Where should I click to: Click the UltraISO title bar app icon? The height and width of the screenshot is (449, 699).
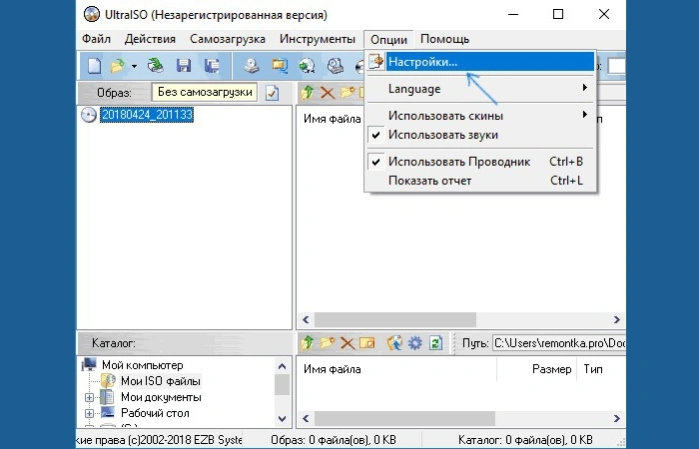point(92,14)
